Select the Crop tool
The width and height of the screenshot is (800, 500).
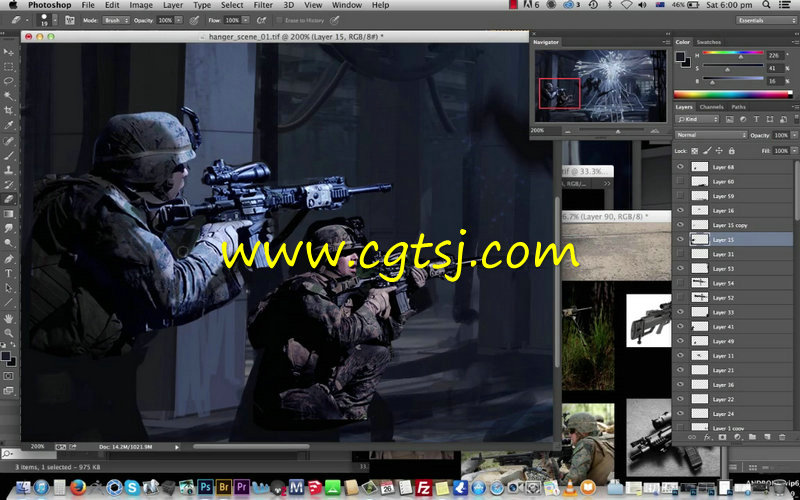click(9, 110)
